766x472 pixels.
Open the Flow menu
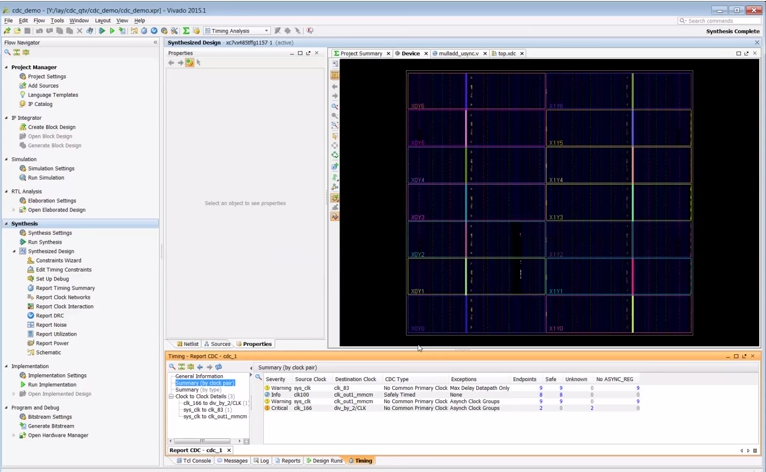point(39,21)
